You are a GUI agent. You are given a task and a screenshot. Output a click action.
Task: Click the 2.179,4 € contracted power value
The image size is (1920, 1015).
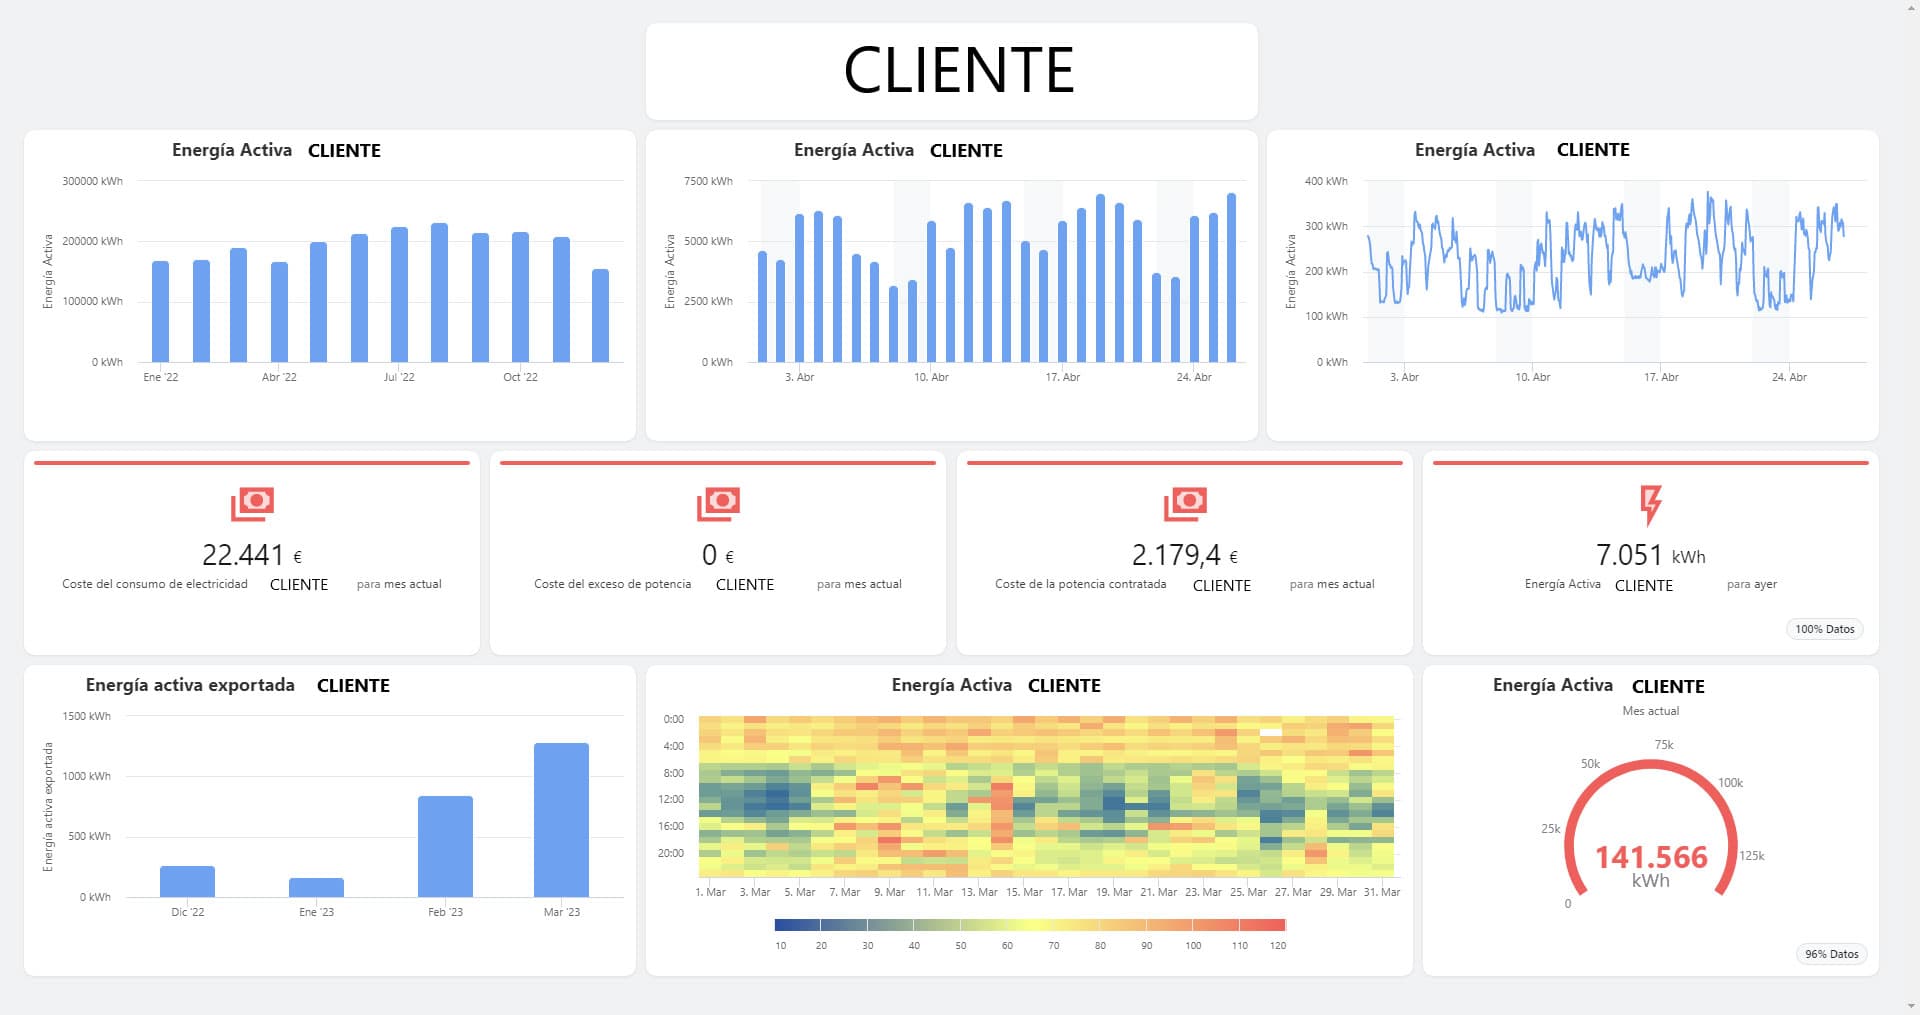pos(1185,555)
